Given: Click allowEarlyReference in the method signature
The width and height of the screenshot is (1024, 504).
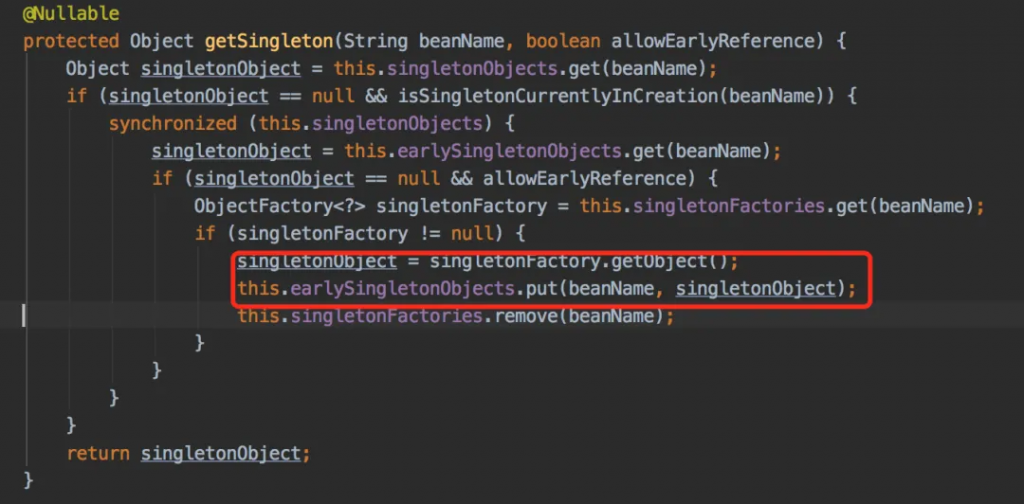Looking at the screenshot, I should [712, 41].
